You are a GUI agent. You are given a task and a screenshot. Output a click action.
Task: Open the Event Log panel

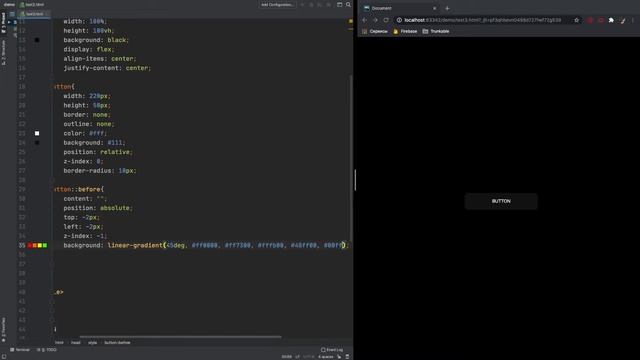pos(332,350)
